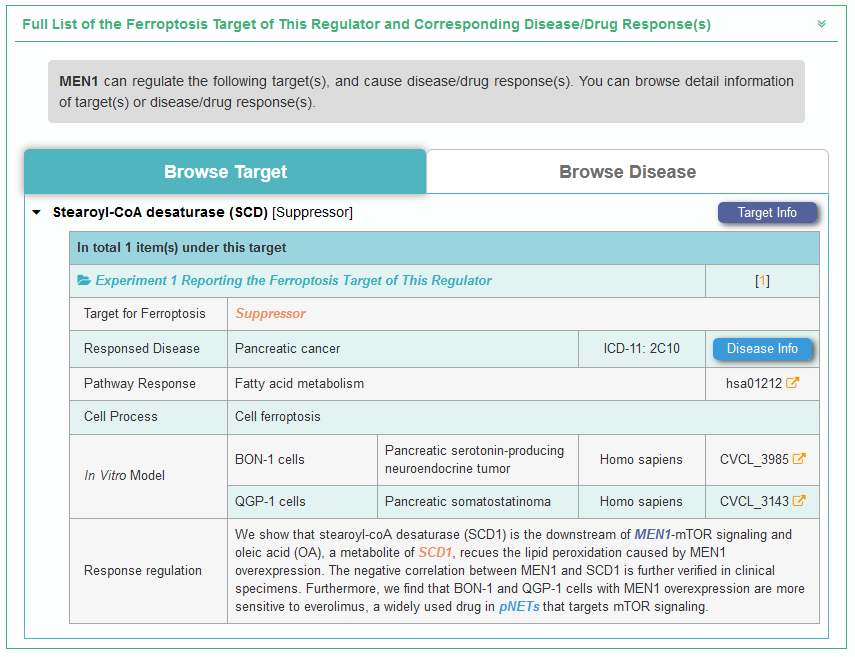Click the ICD-11: 2C10 cell
This screenshot has width=855, height=657.
641,349
